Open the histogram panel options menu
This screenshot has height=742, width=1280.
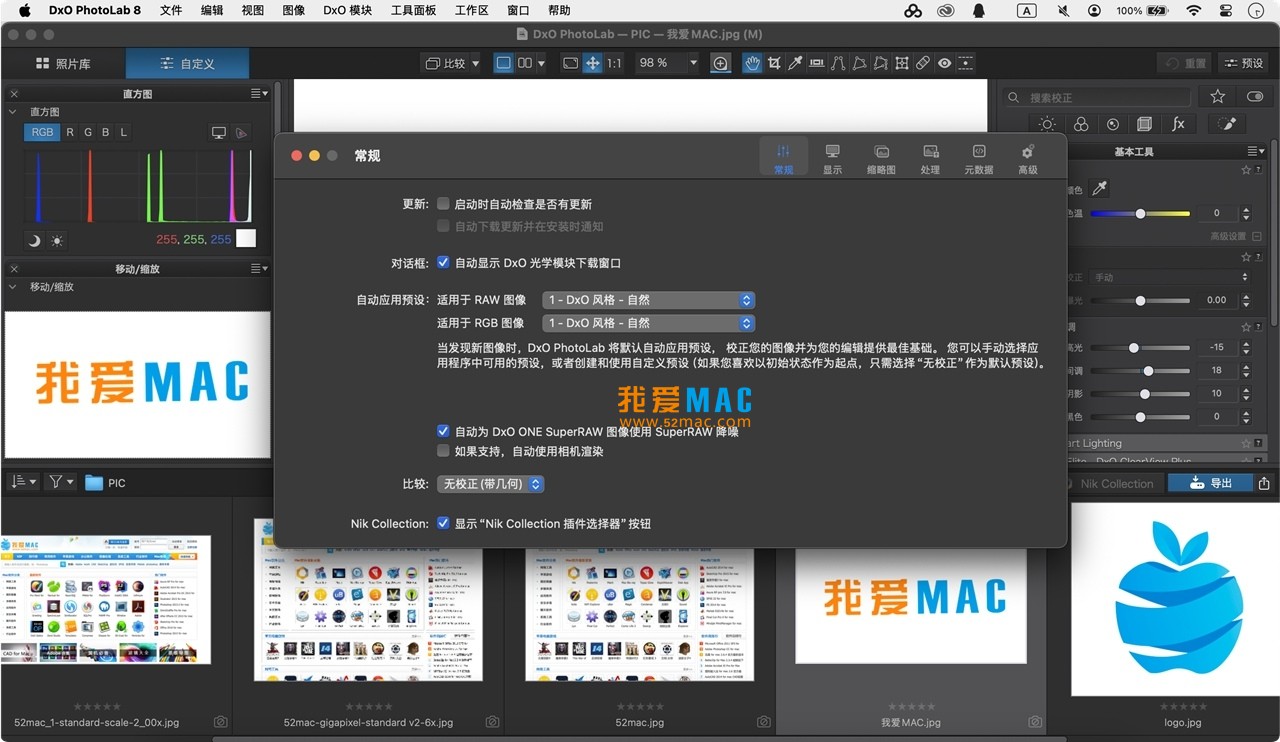click(x=259, y=94)
